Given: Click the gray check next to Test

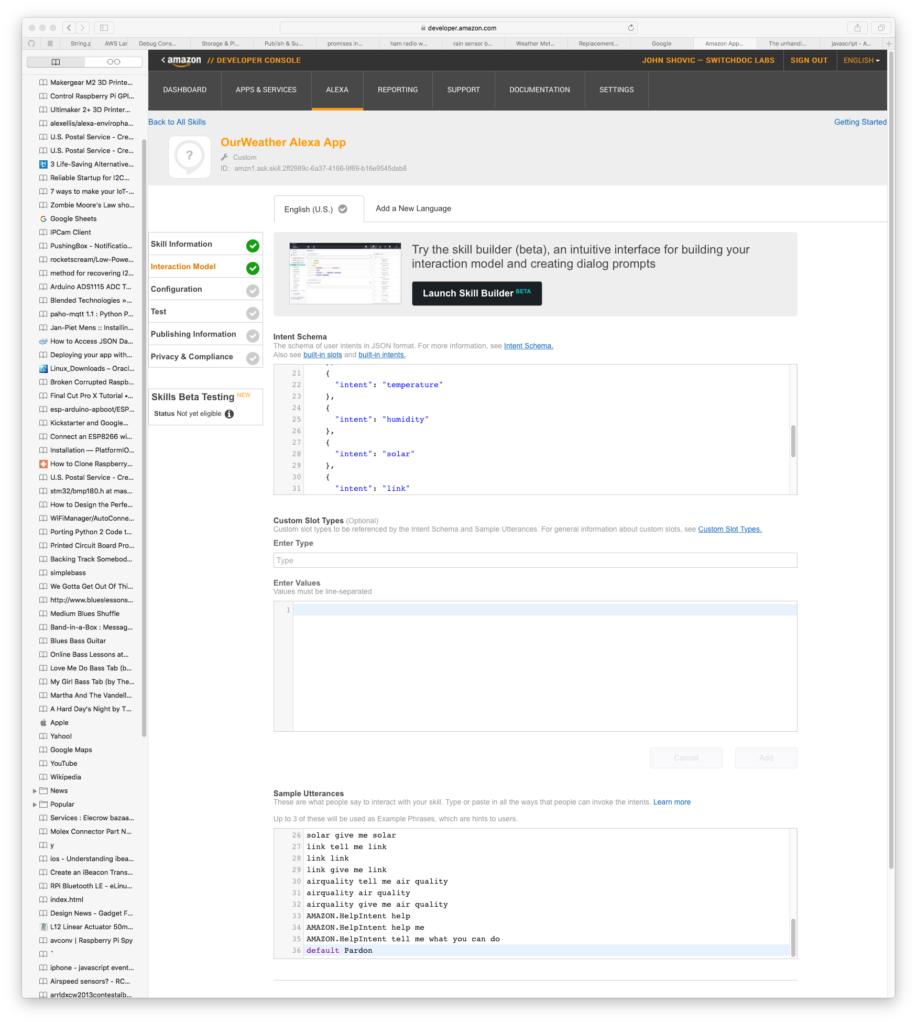Looking at the screenshot, I should [x=253, y=313].
